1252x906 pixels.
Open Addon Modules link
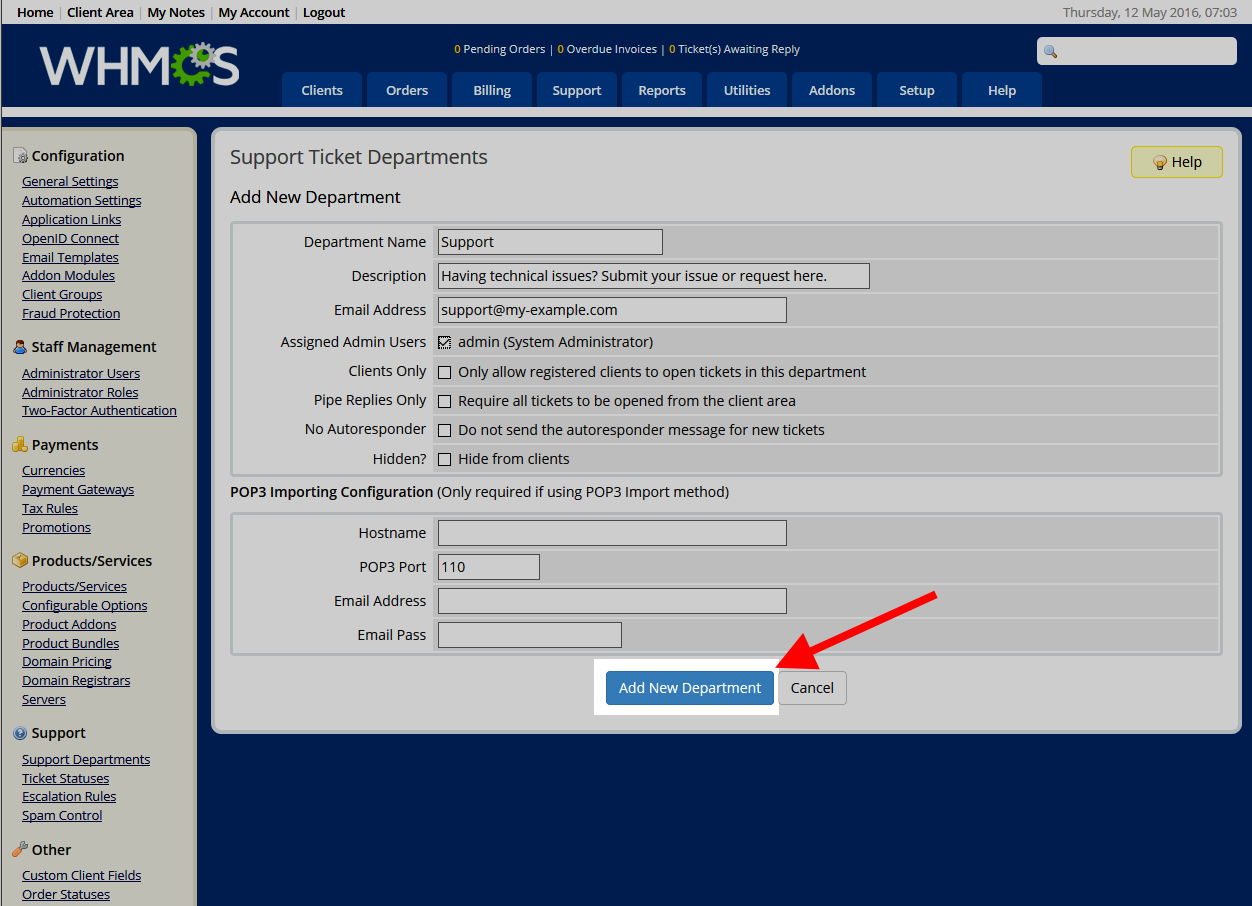point(68,276)
